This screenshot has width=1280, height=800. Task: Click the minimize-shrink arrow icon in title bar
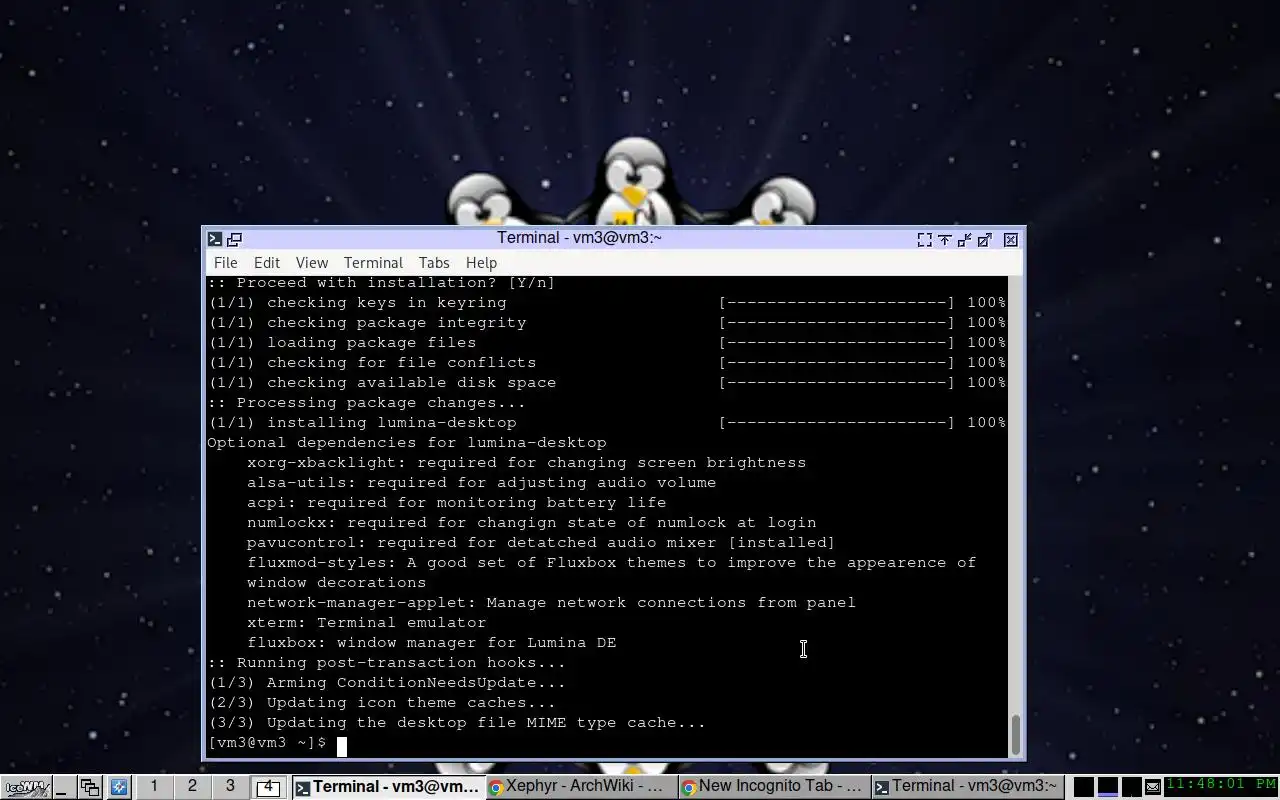[x=964, y=240]
